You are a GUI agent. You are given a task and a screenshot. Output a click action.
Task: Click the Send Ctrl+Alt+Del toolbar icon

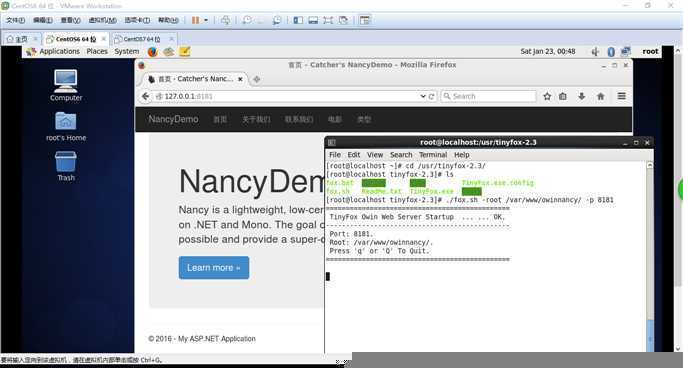pos(225,20)
